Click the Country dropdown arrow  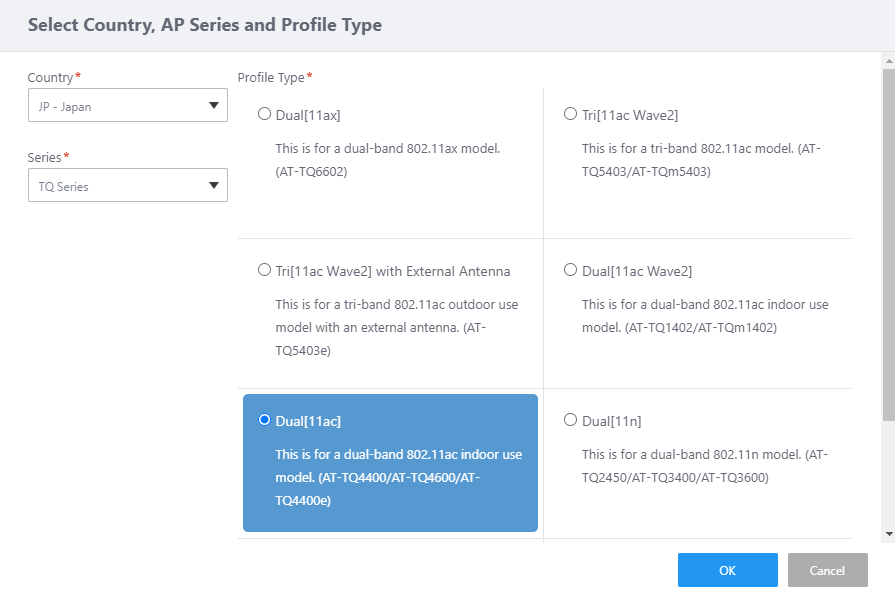click(213, 106)
